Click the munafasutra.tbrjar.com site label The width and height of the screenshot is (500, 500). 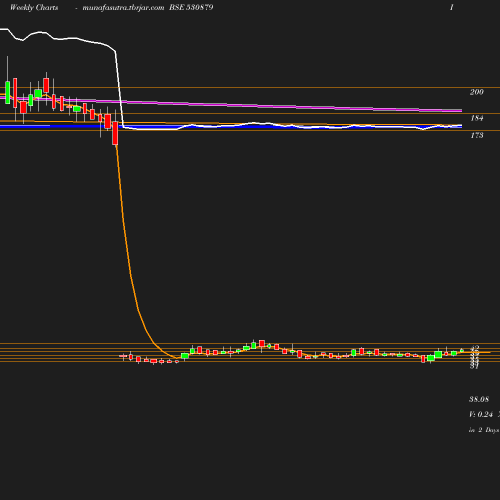pos(123,8)
